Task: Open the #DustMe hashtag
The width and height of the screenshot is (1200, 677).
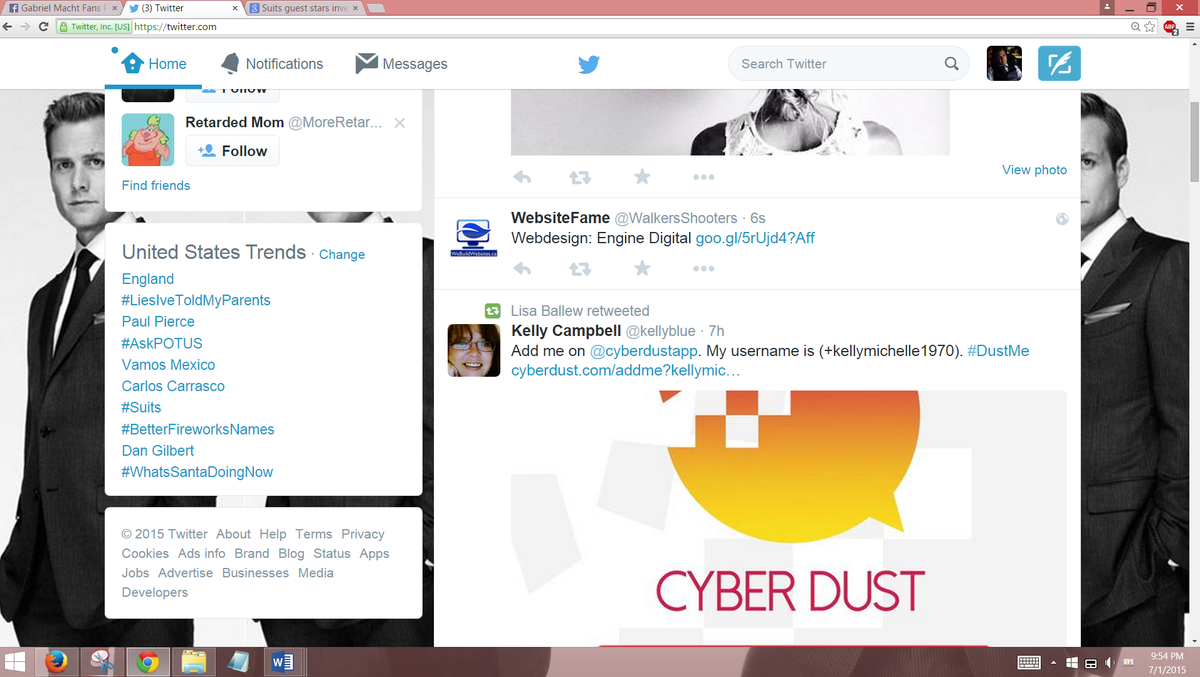Action: click(x=998, y=351)
